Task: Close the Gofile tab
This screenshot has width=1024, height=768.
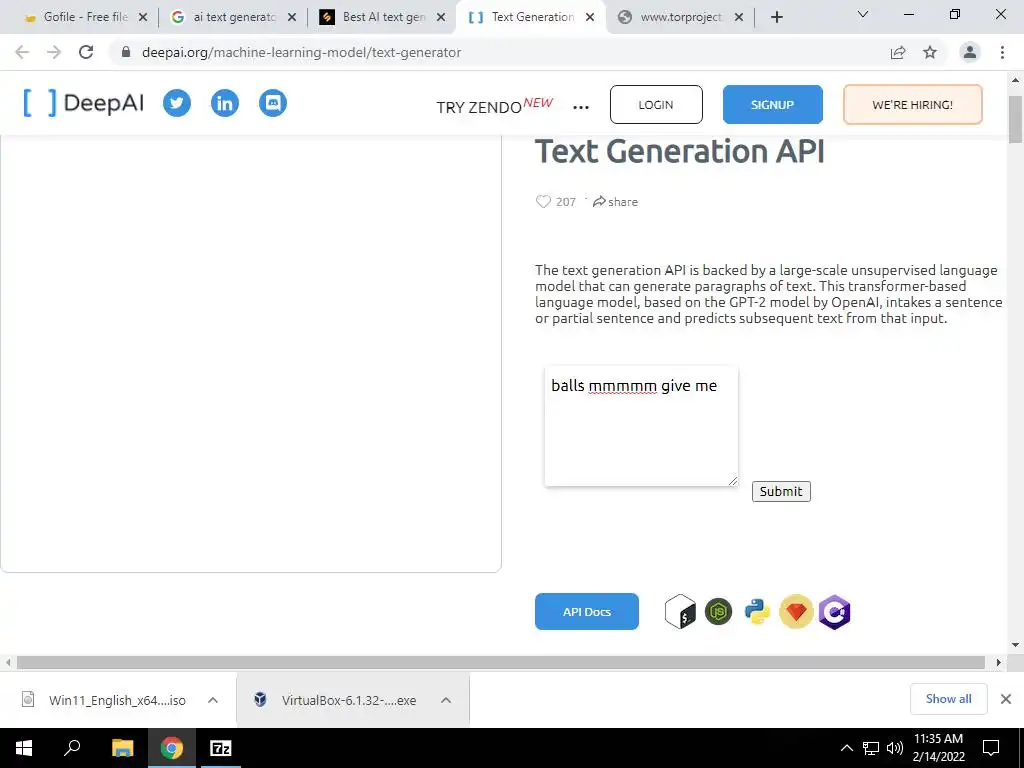Action: [x=143, y=18]
